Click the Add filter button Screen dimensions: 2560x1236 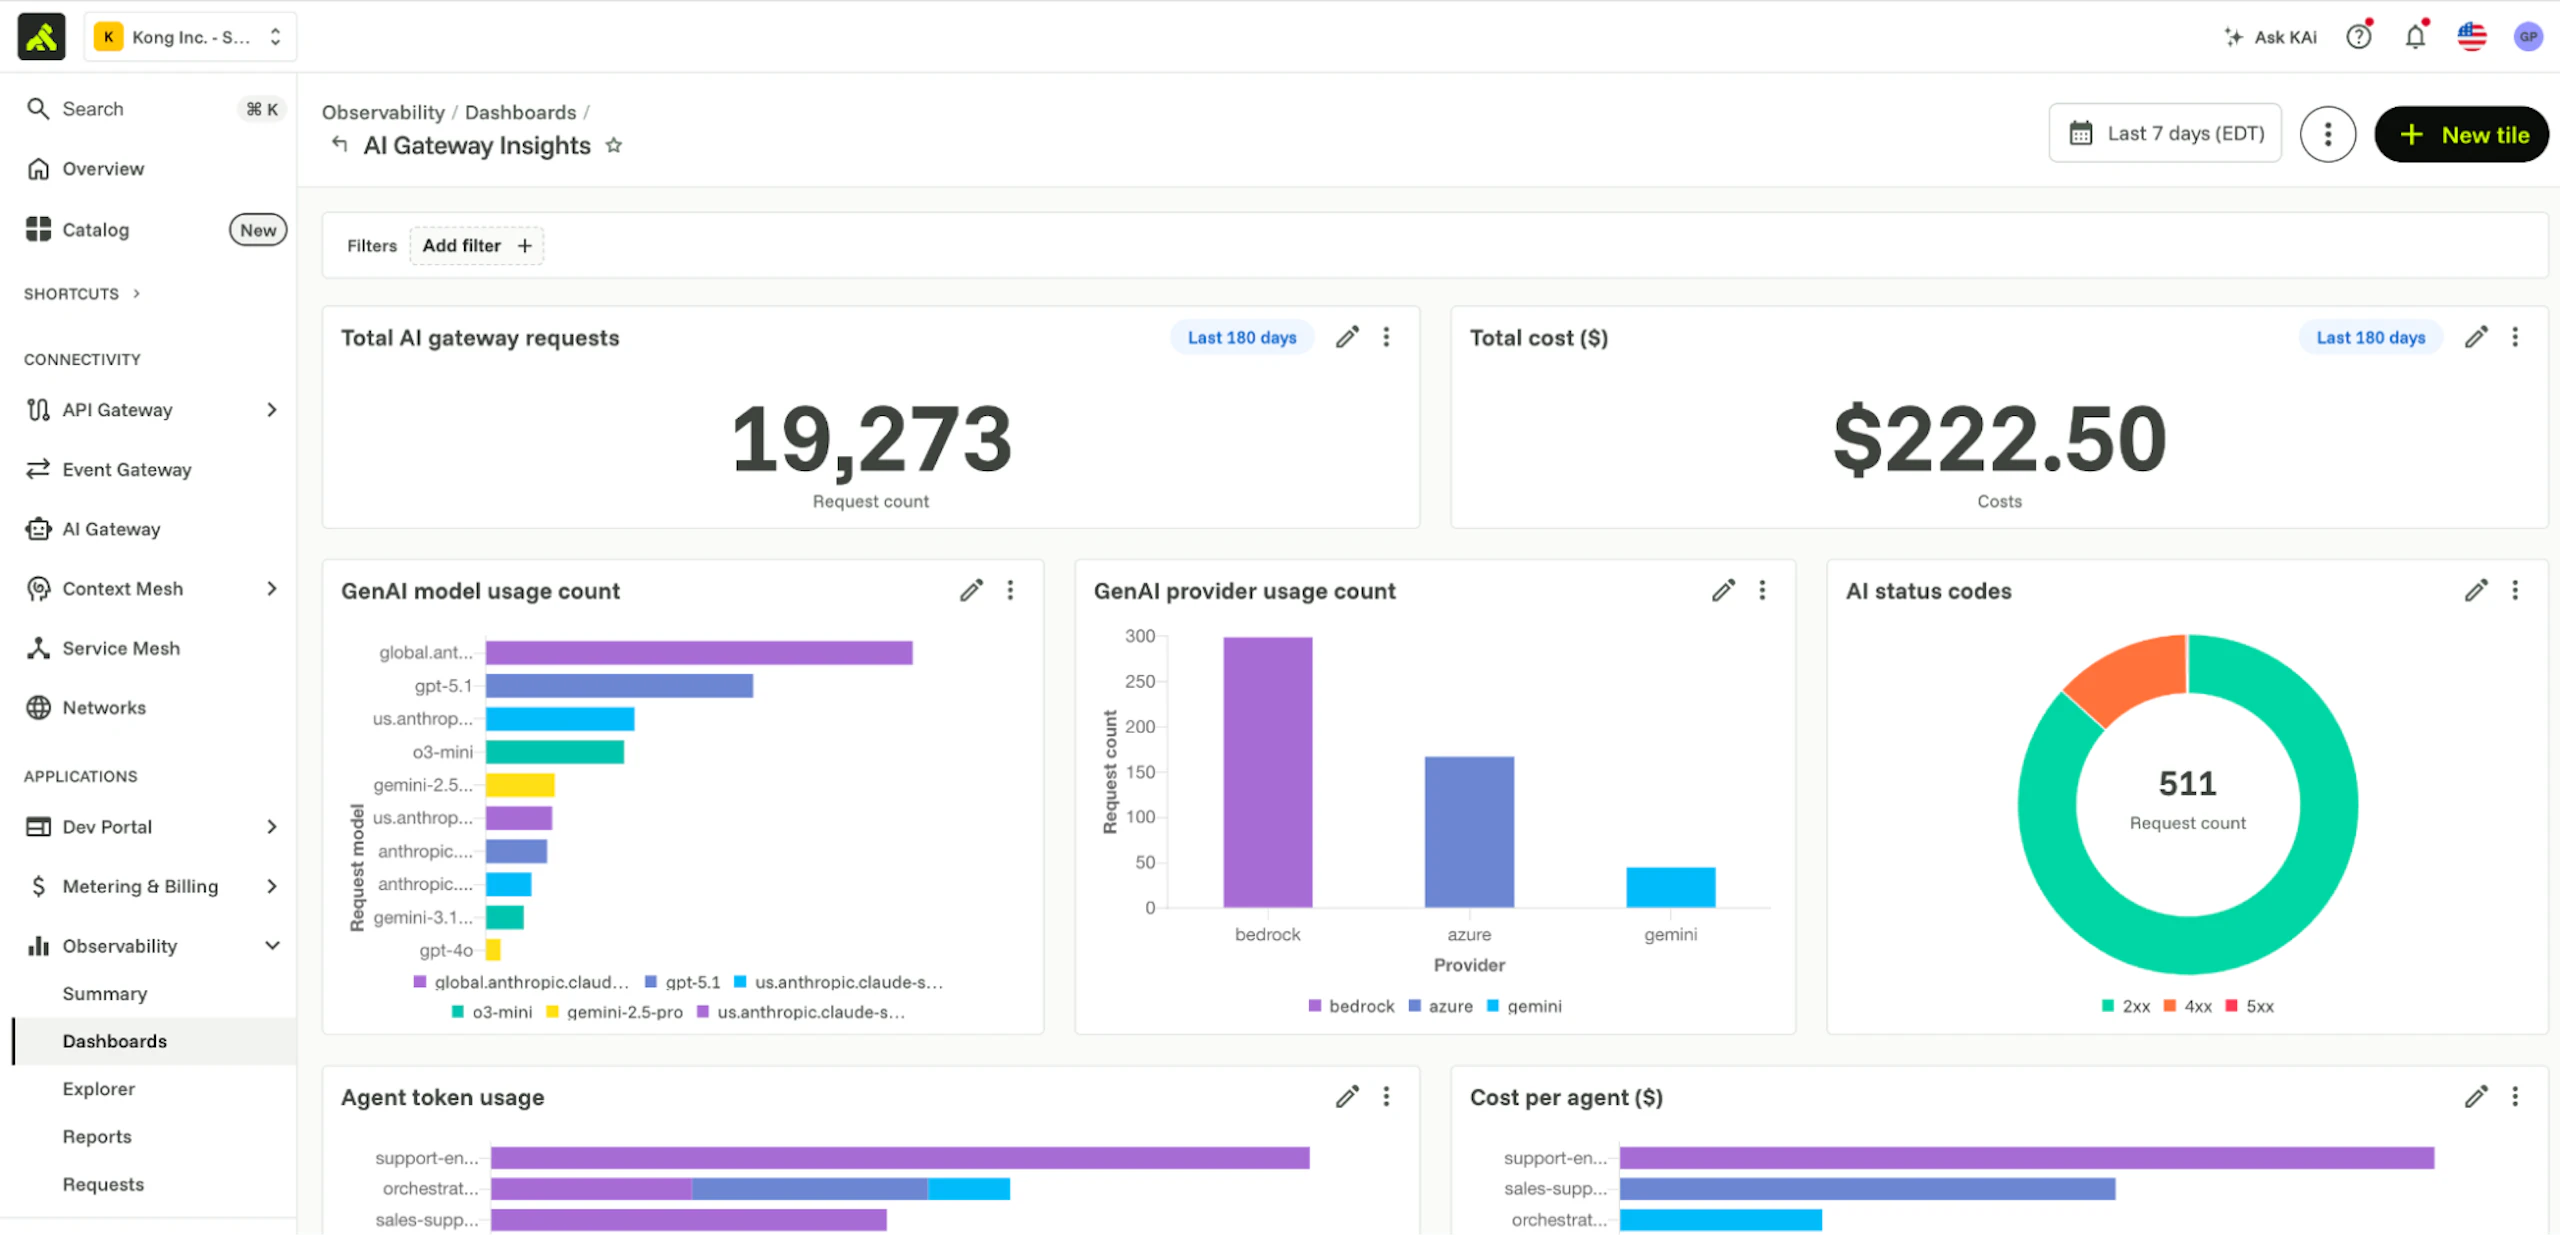coord(477,246)
